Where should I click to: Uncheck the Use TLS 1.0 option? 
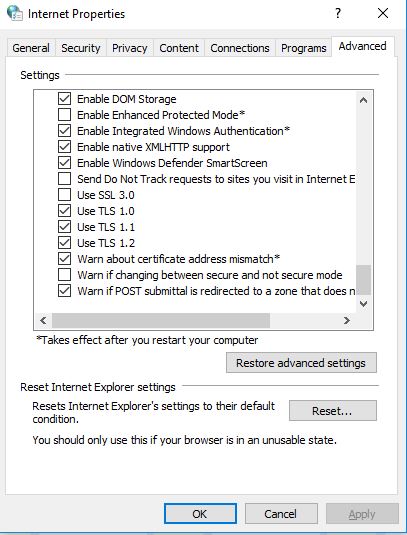[64, 211]
